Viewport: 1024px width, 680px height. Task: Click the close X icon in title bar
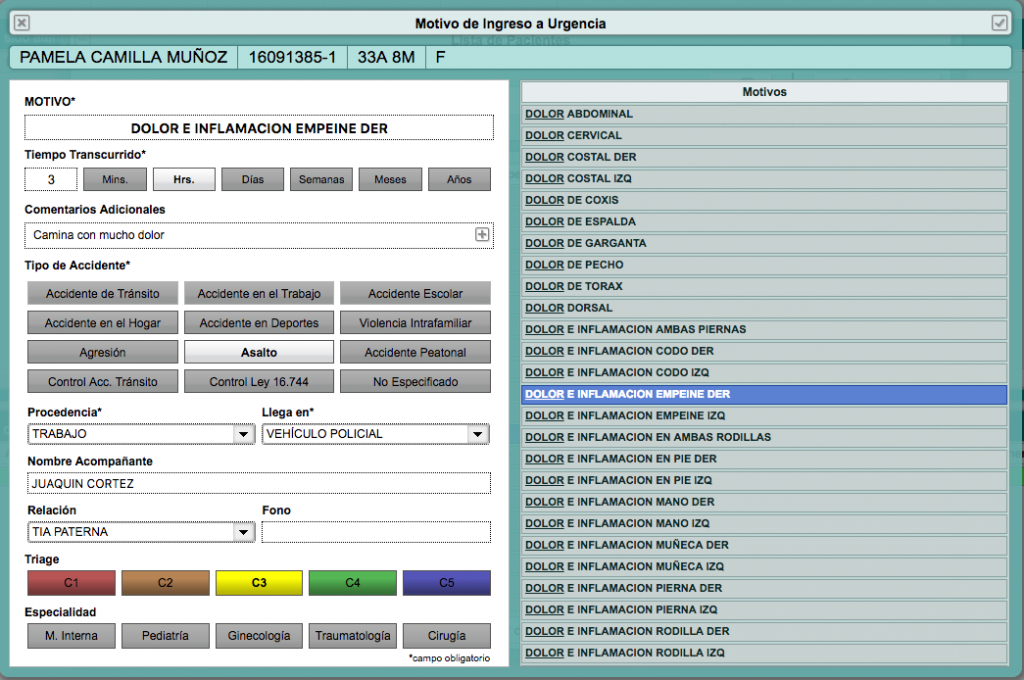point(22,23)
